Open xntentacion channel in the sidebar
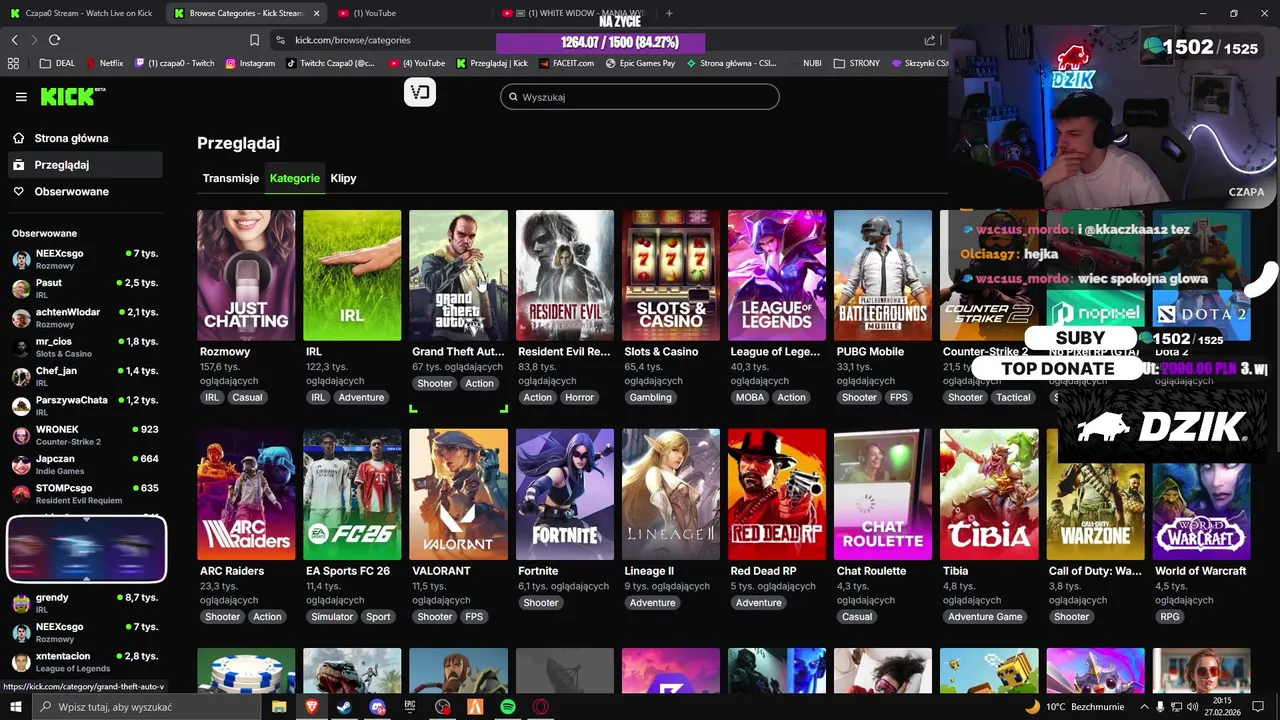This screenshot has width=1280, height=720. tap(85, 662)
